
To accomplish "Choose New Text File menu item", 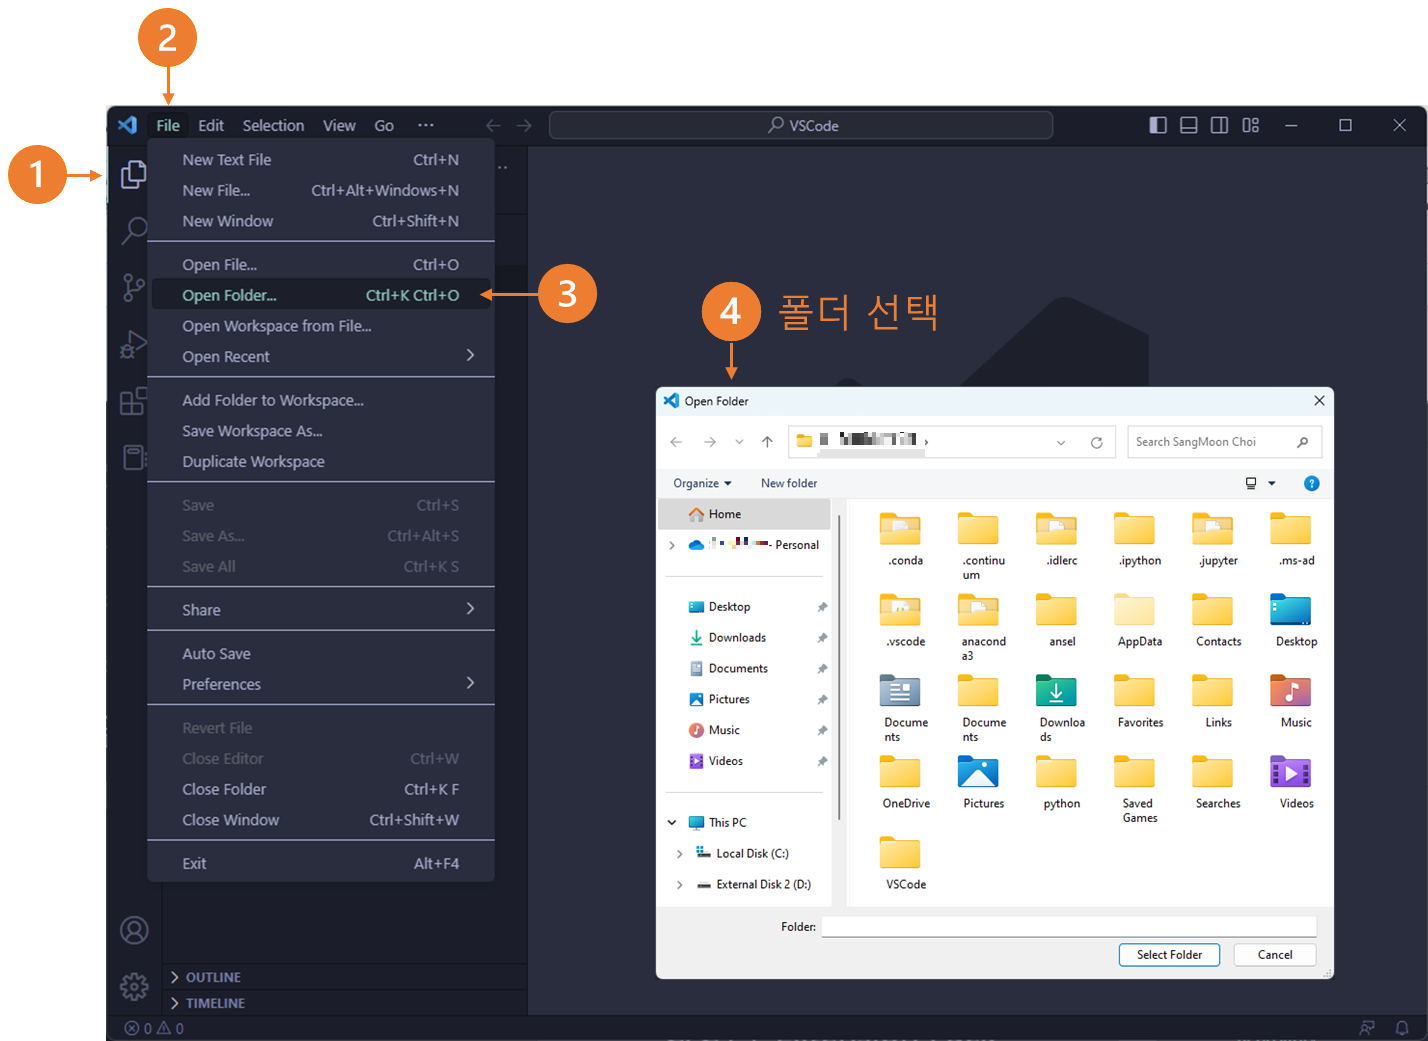I will tap(321, 160).
